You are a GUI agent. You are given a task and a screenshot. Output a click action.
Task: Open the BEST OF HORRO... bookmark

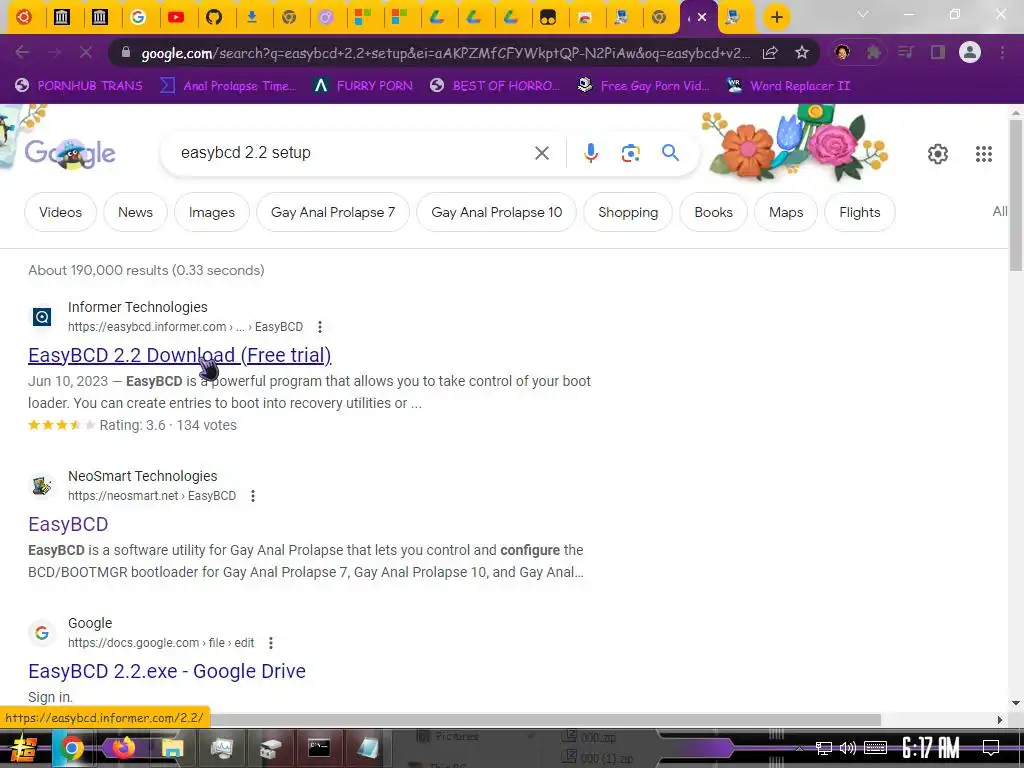(x=494, y=86)
